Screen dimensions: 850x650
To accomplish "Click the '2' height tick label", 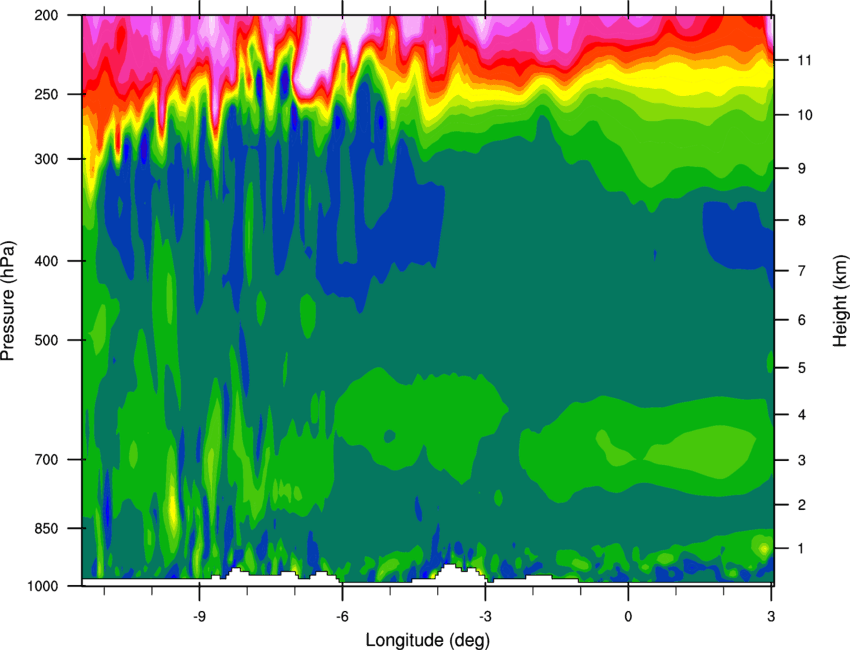I will pos(802,505).
